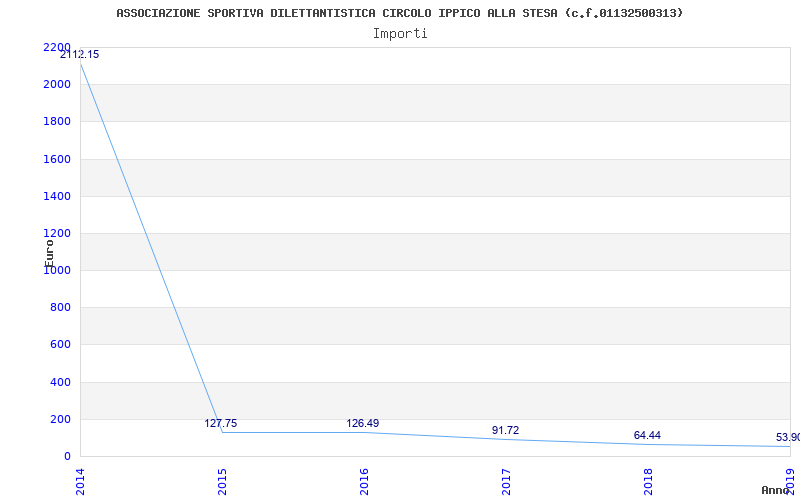Click the 'Importi' subtitle
This screenshot has width=800, height=500.
400,34
